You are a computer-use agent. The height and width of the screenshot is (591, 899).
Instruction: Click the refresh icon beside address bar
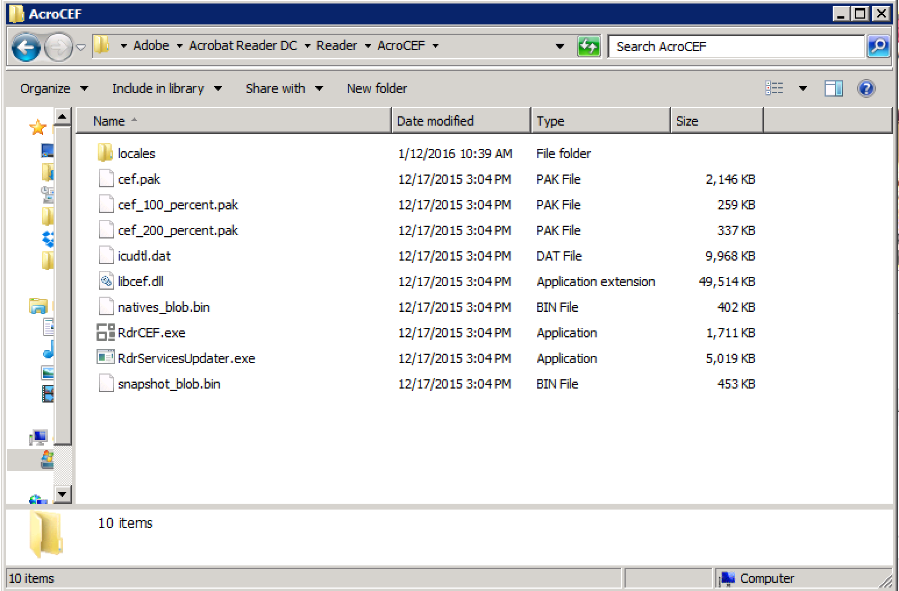click(x=588, y=46)
